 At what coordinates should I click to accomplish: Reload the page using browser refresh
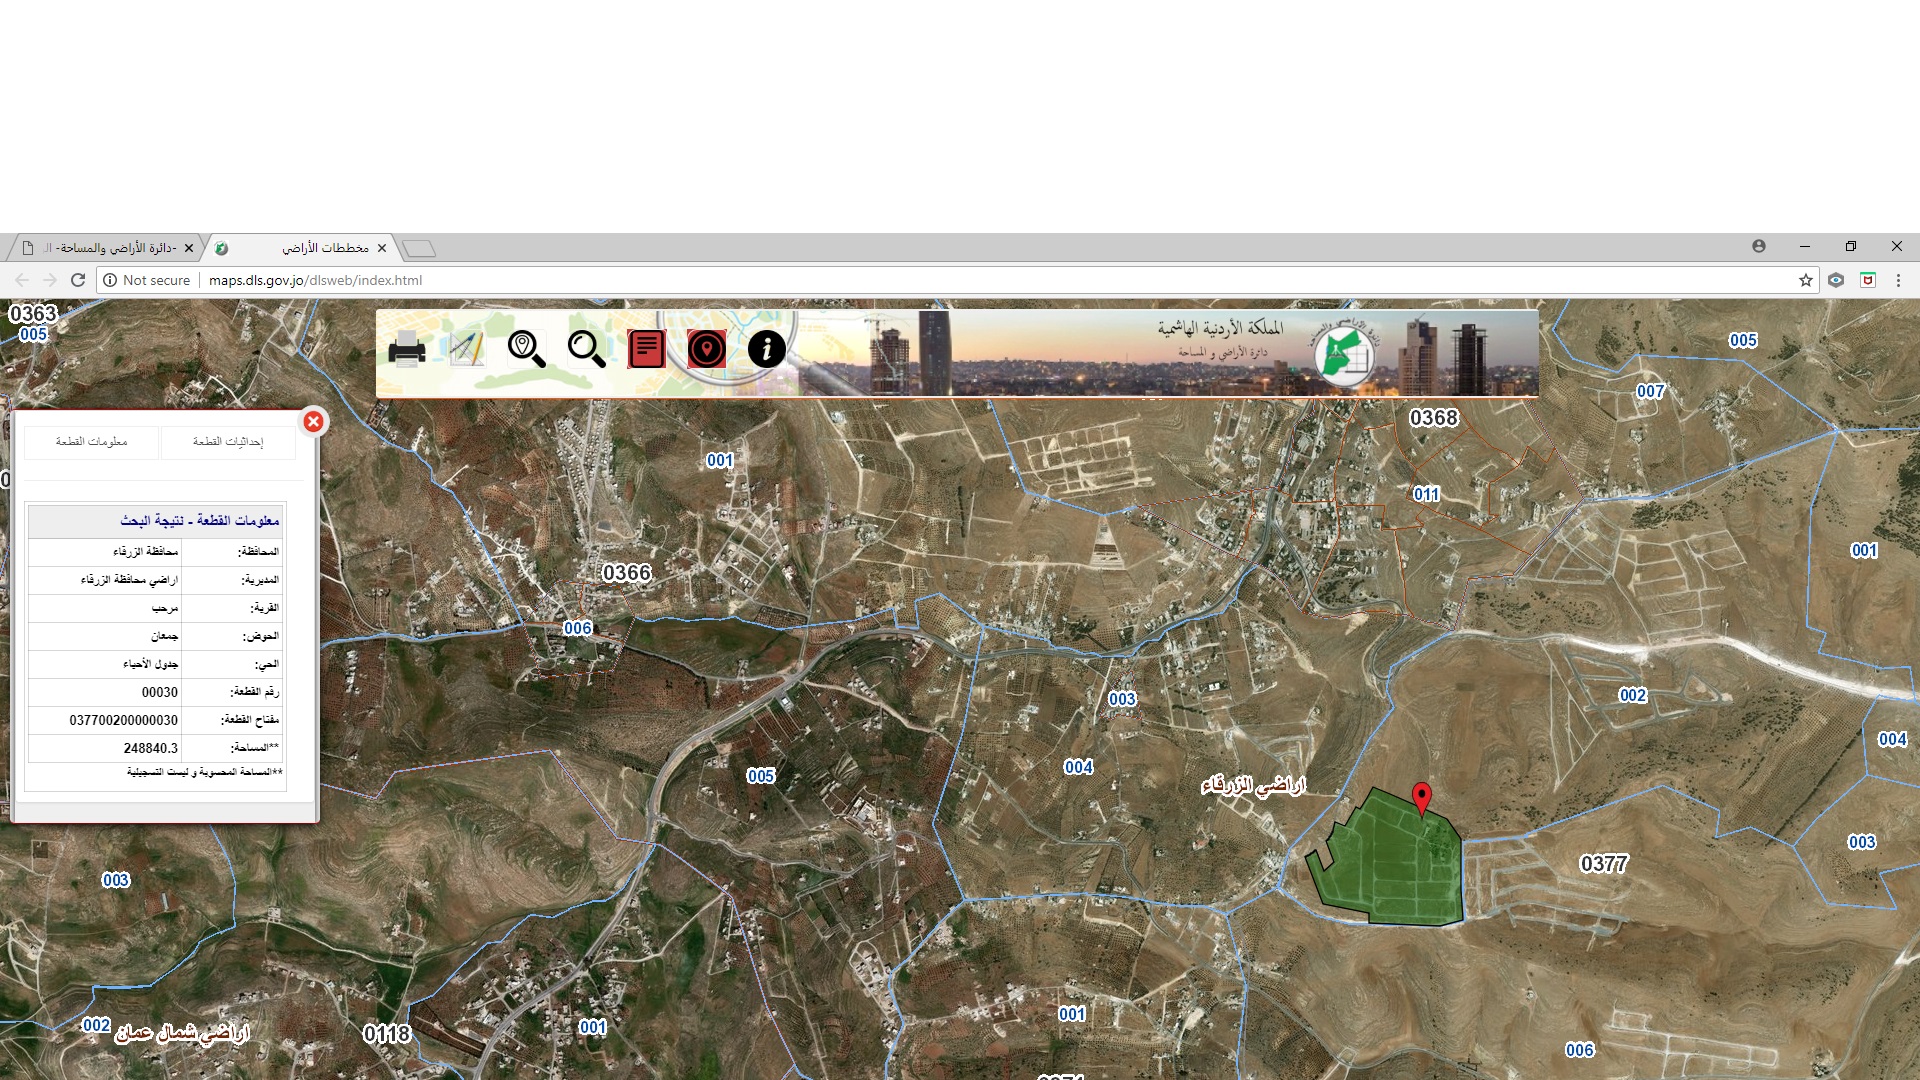78,280
